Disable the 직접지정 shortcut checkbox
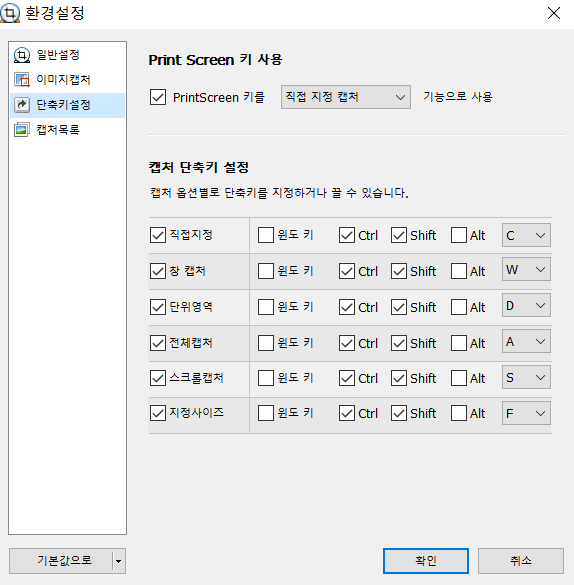Screen dimensions: 574x585 [x=158, y=235]
